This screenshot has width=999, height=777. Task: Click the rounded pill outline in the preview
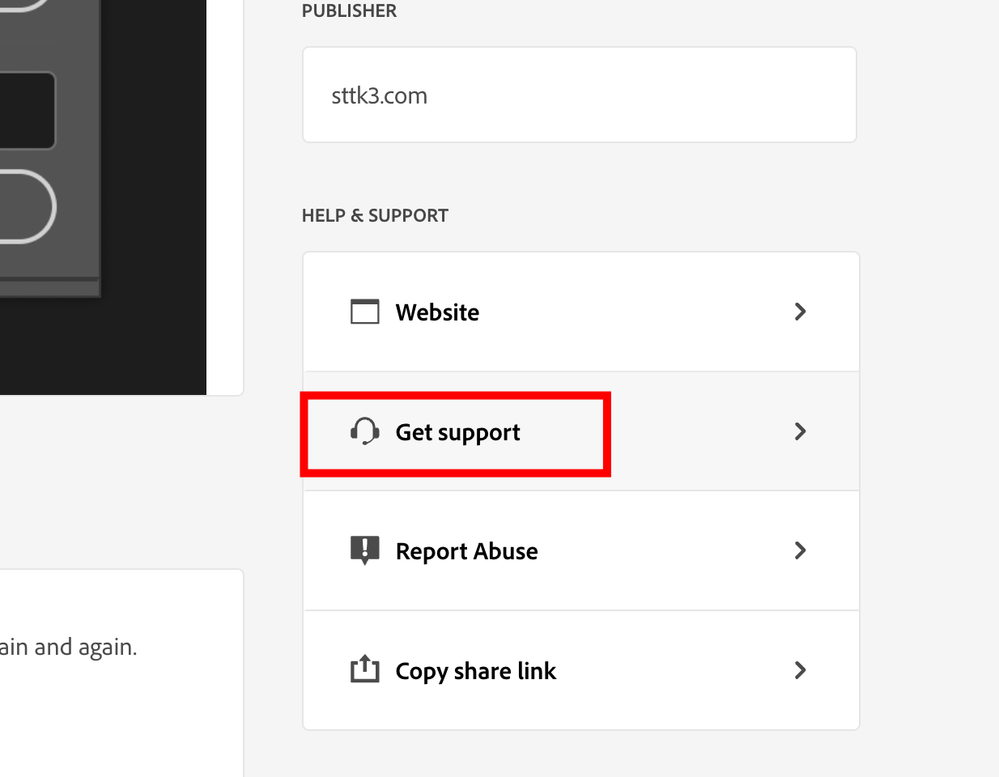[x=25, y=206]
